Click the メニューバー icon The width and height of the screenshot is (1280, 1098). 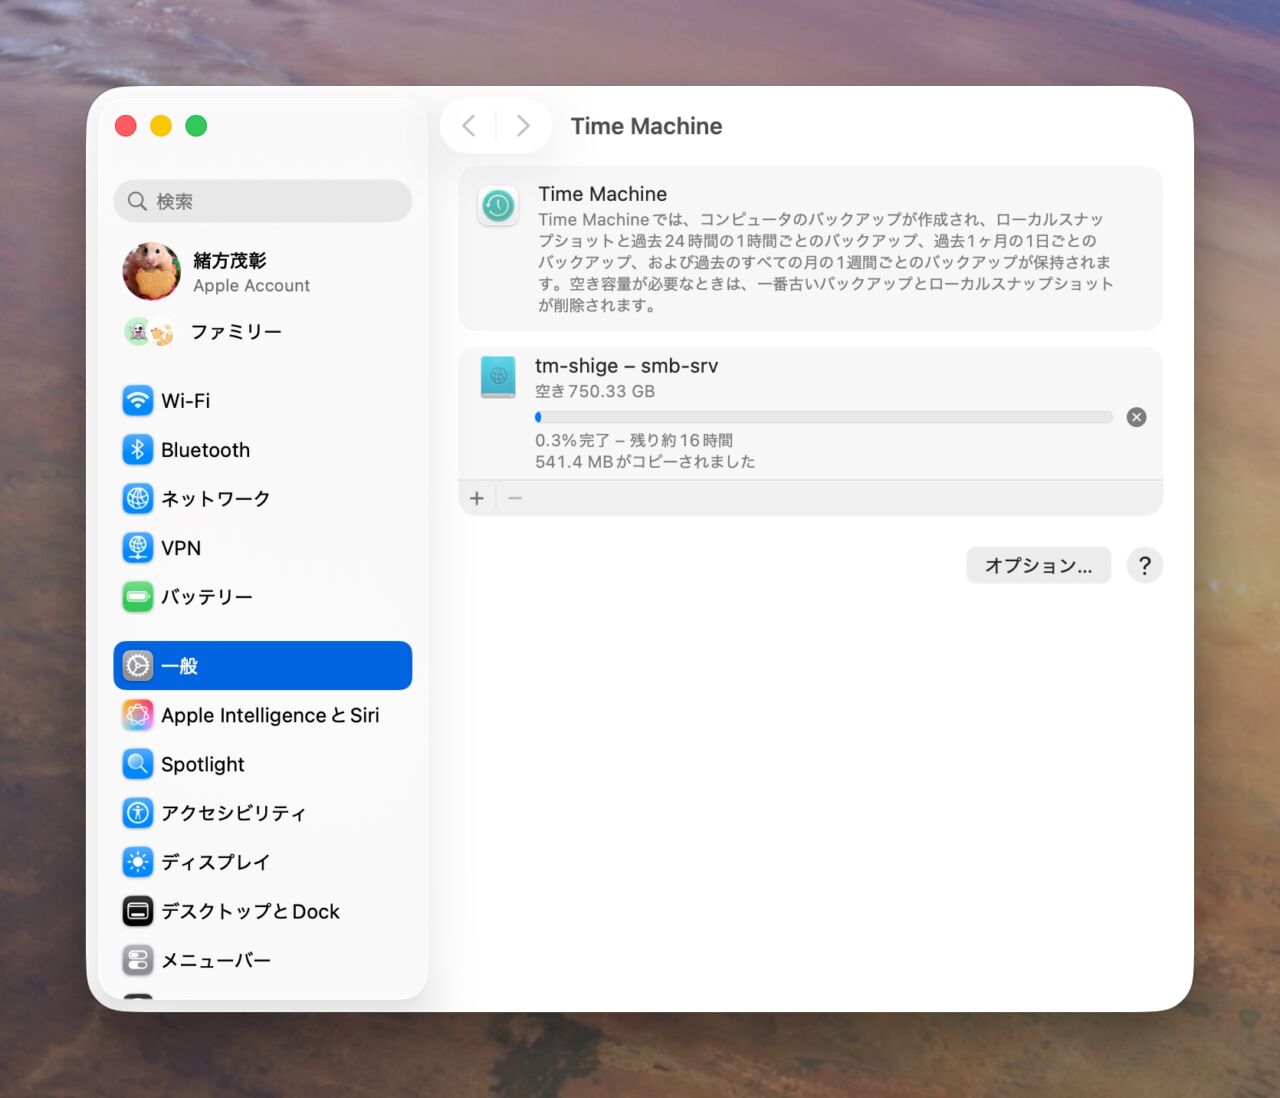[138, 960]
